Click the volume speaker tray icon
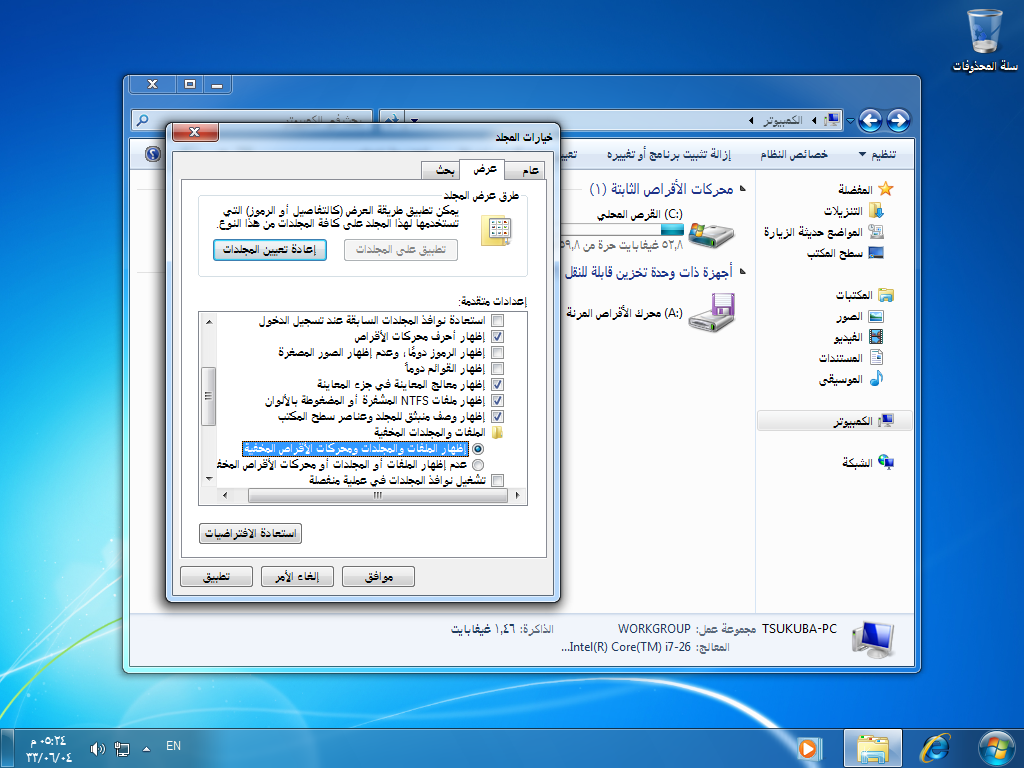This screenshot has height=768, width=1024. 98,749
